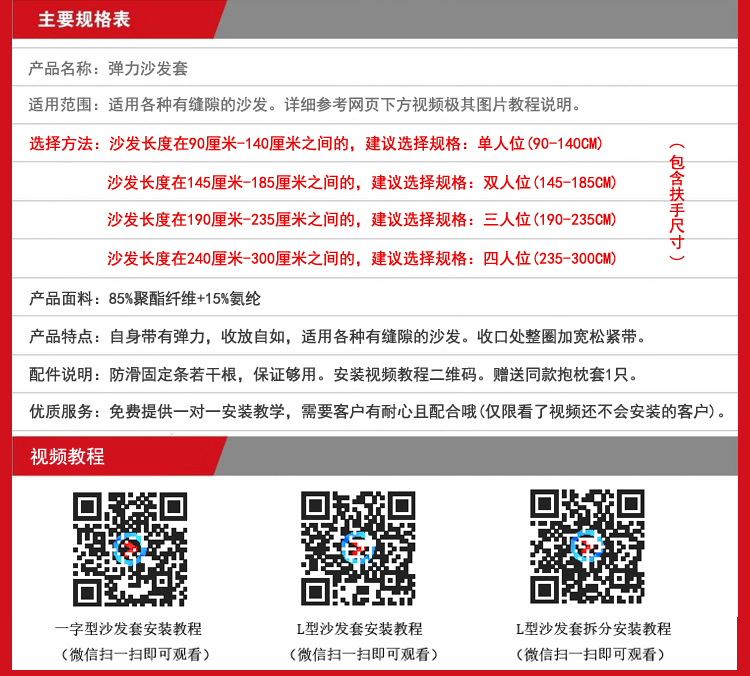
Task: Click the 双人位(145-185CM) size recommendation line
Action: (362, 182)
